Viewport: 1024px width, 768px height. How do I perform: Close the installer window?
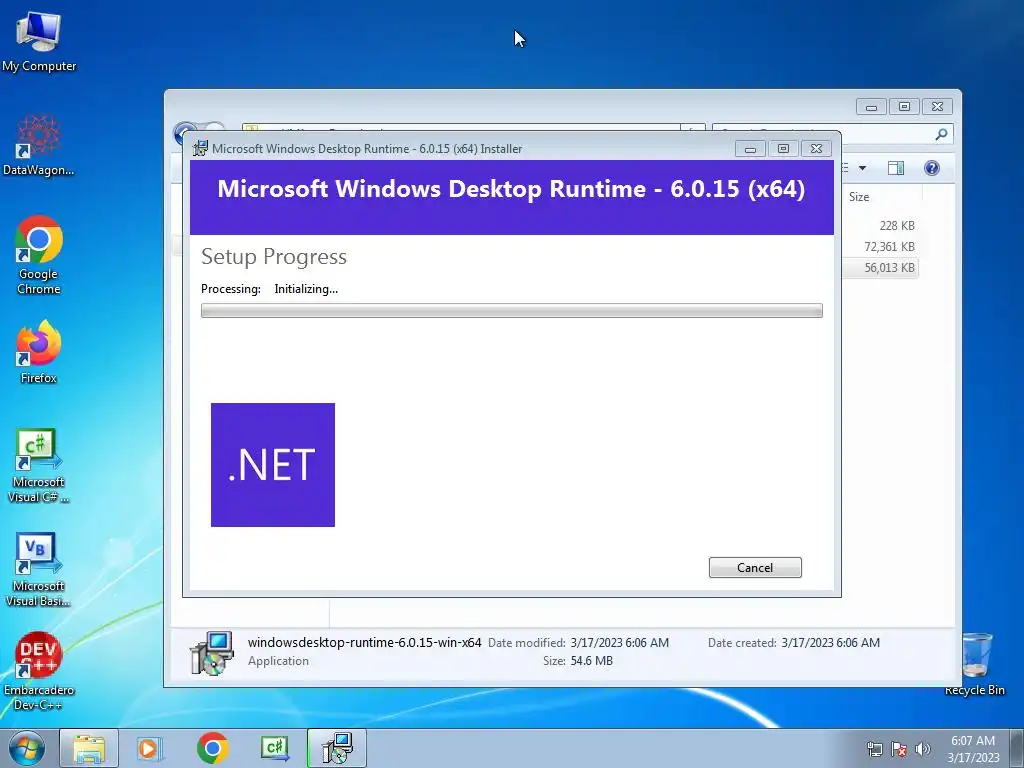pos(816,149)
